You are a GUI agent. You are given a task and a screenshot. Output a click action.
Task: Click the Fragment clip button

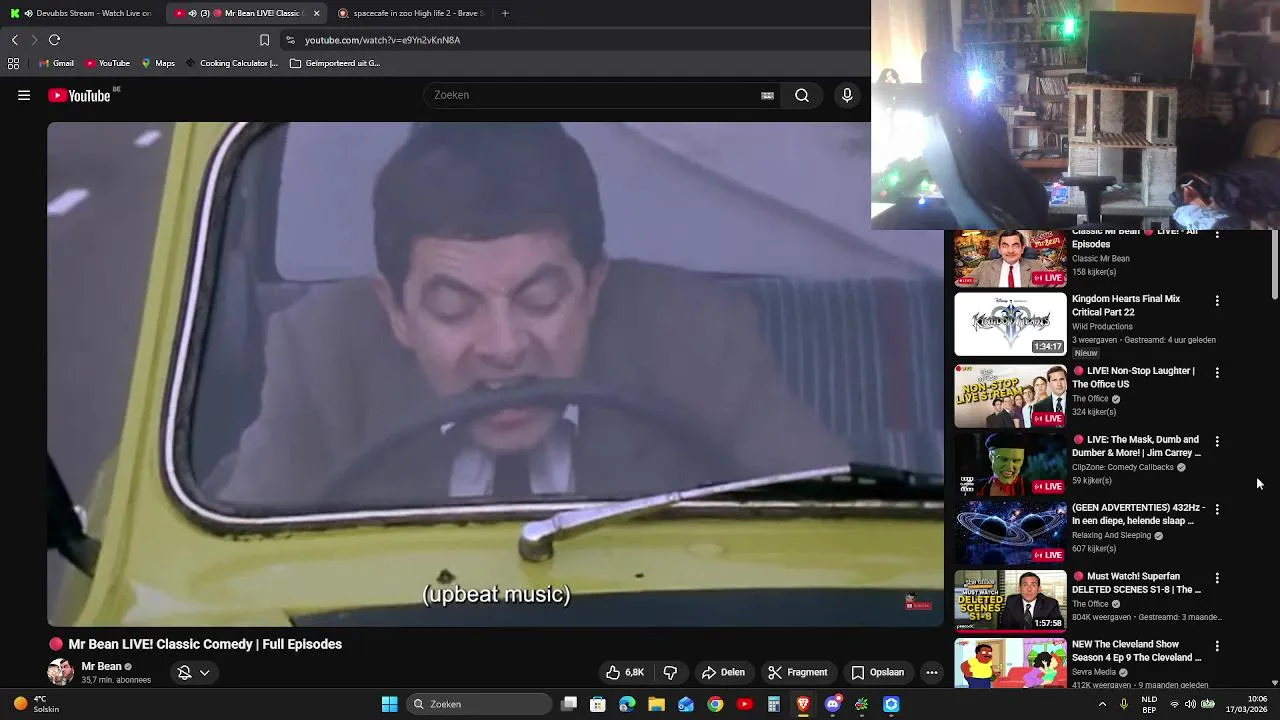[798, 673]
